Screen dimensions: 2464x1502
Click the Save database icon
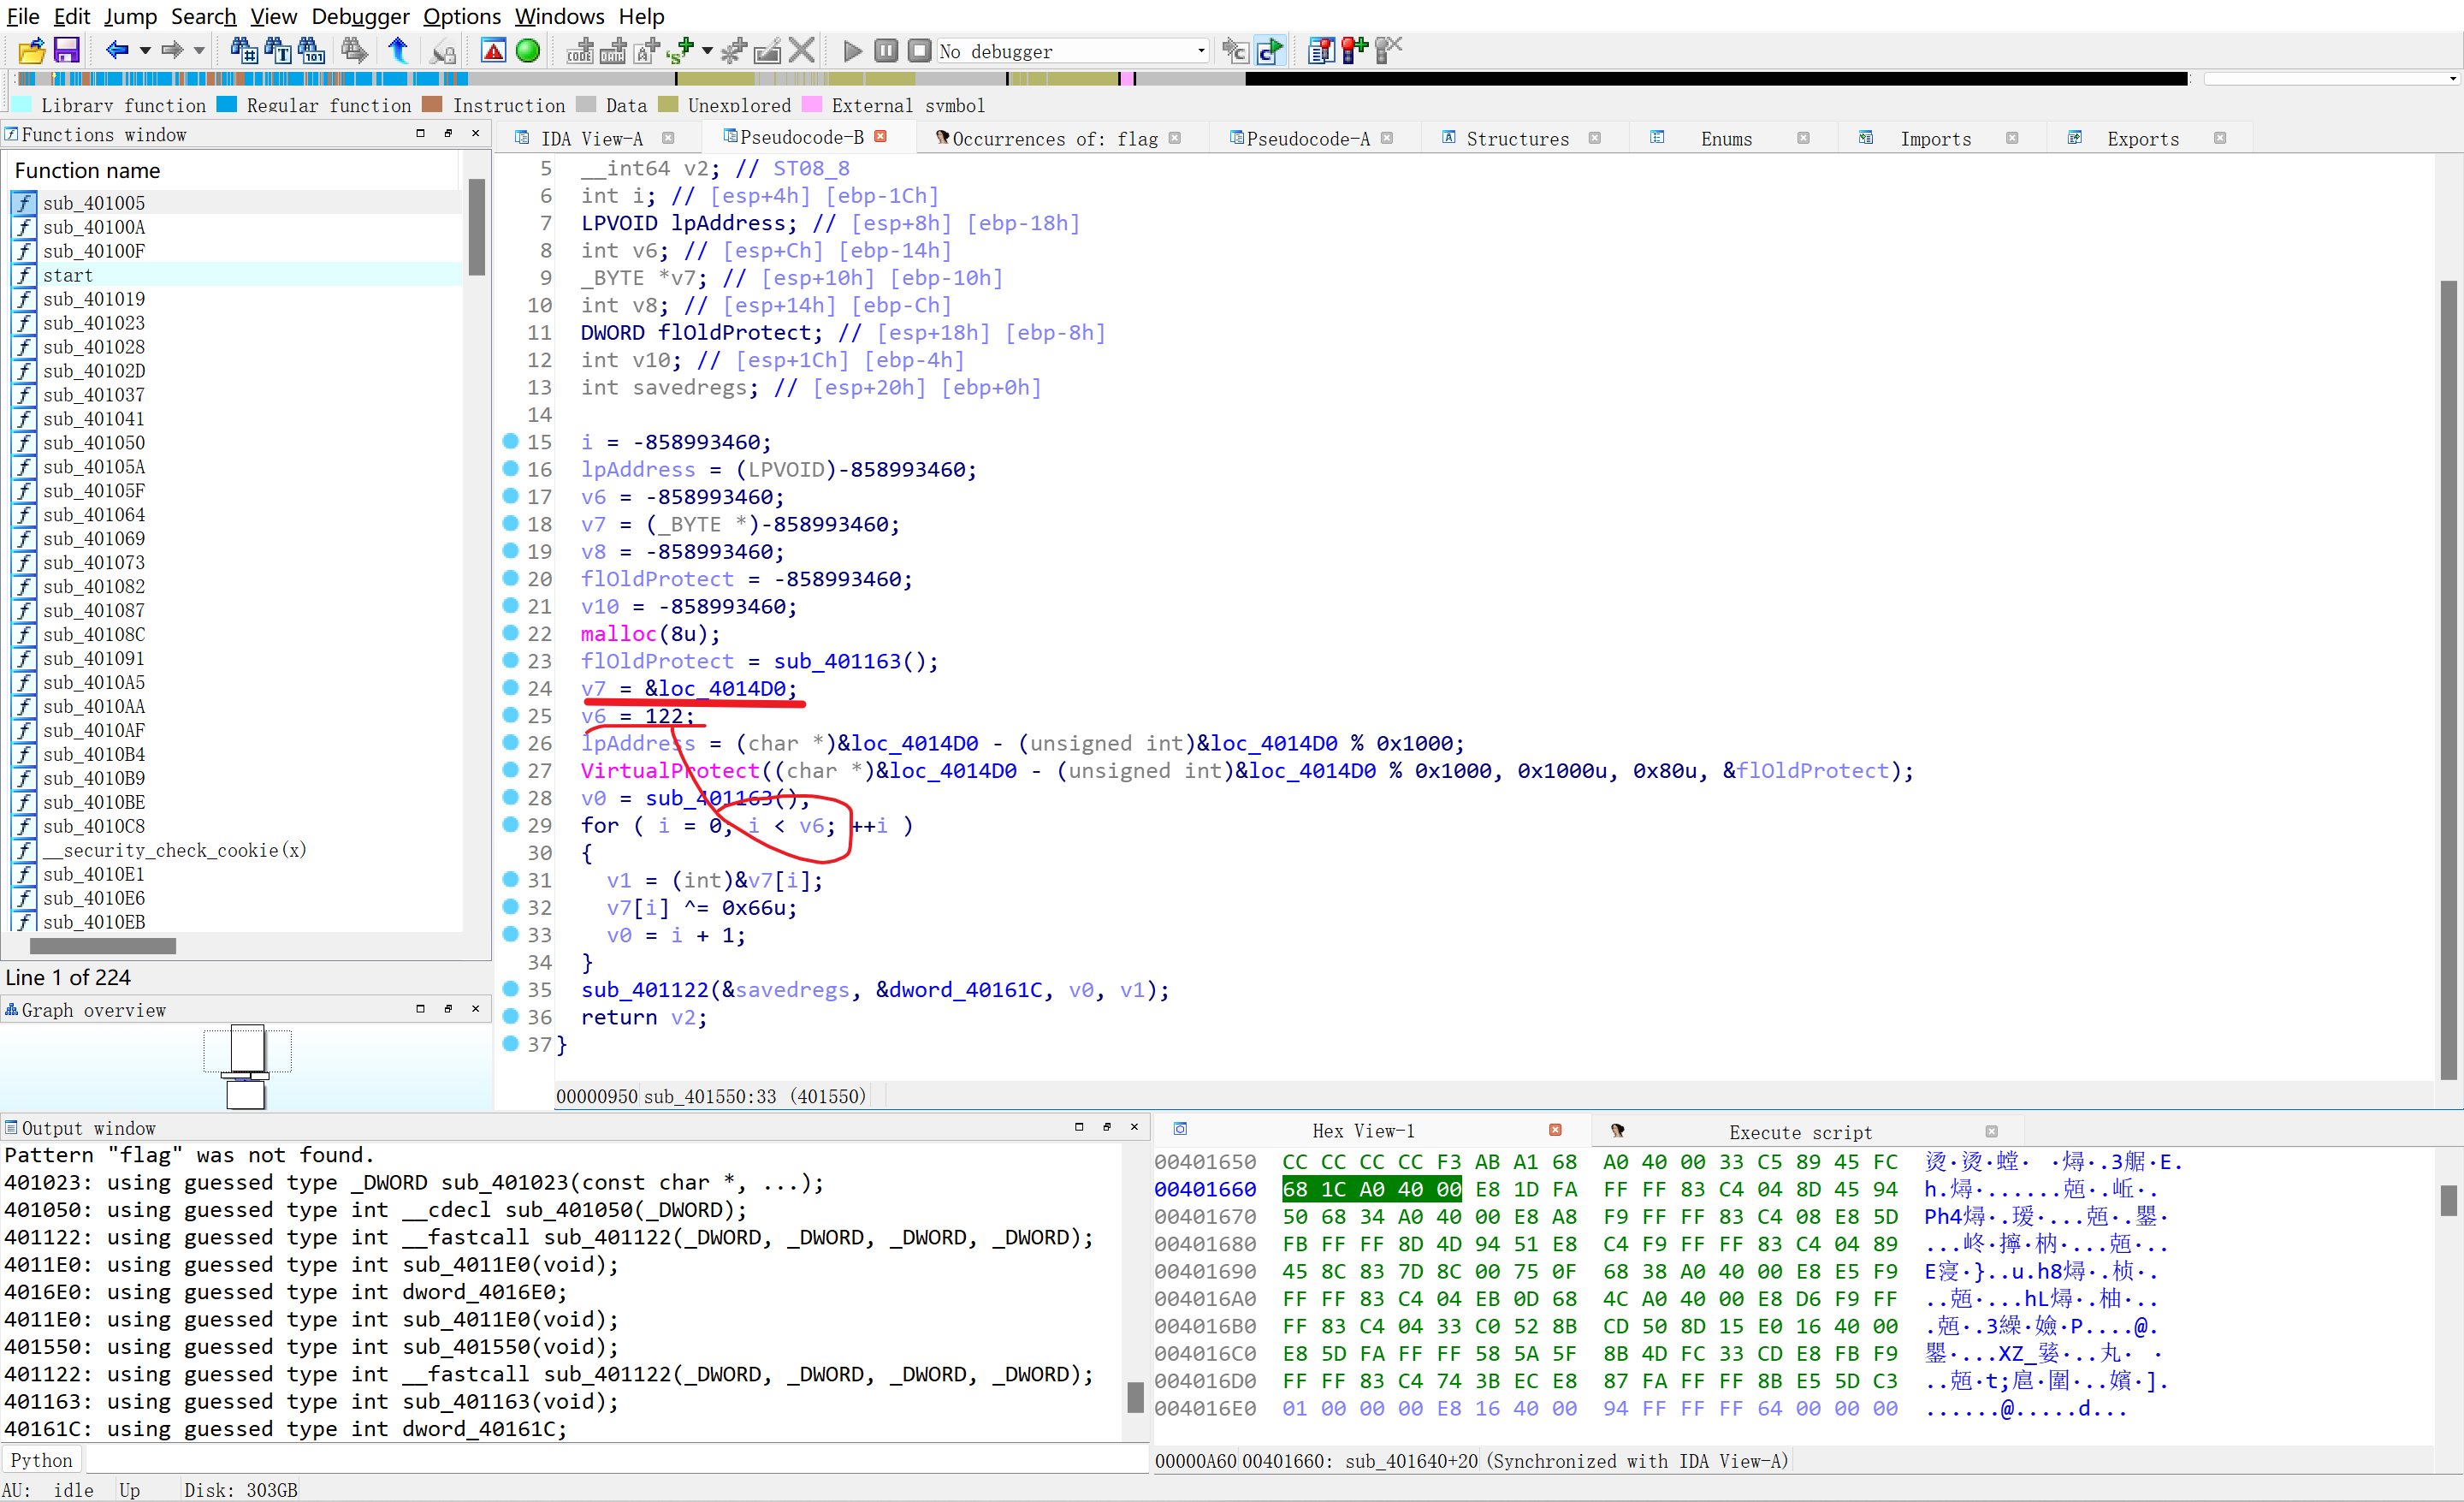[x=66, y=50]
